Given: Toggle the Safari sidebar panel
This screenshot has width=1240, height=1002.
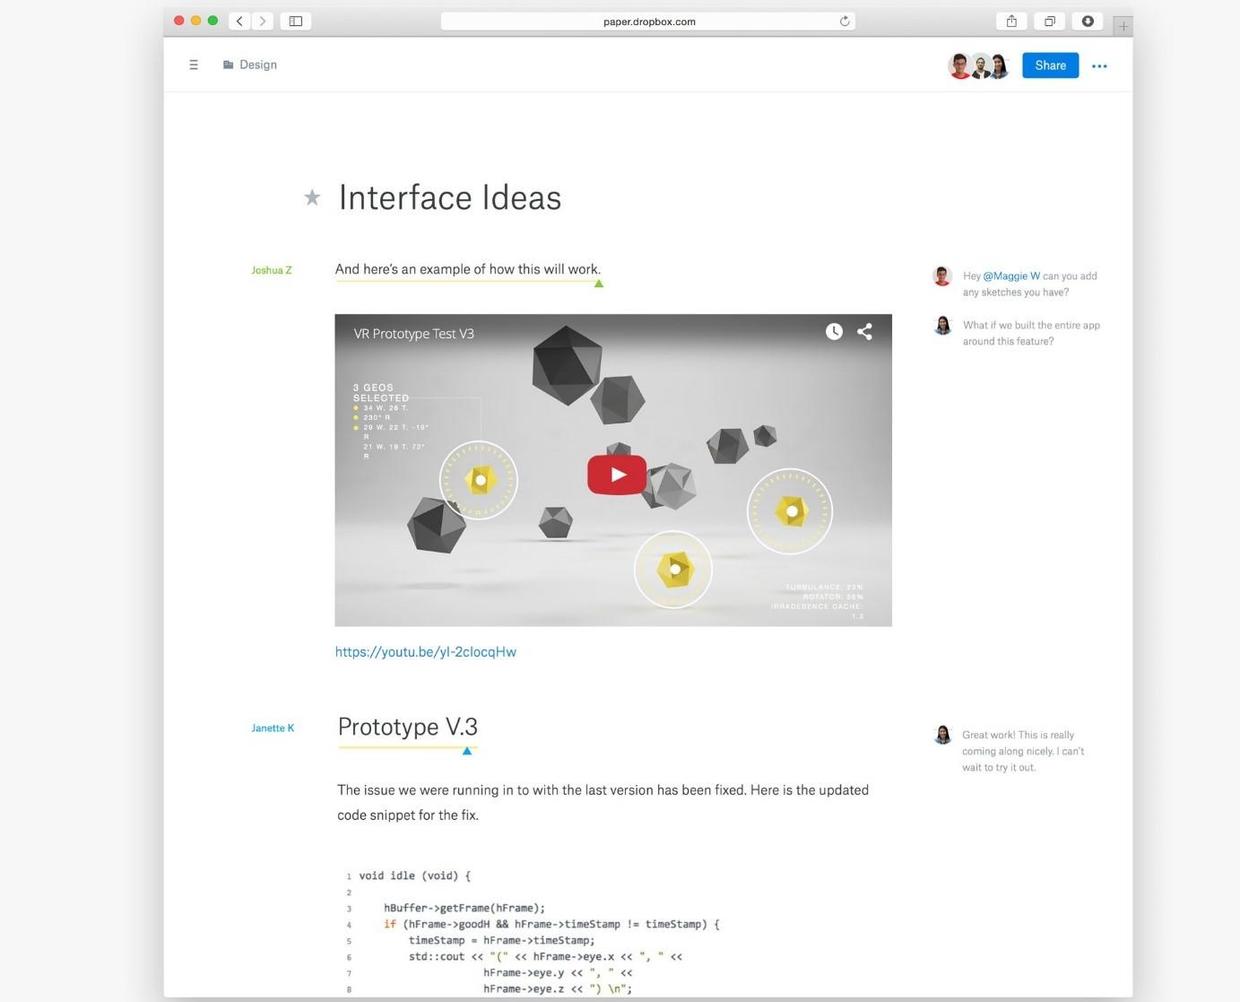Looking at the screenshot, I should coord(296,21).
